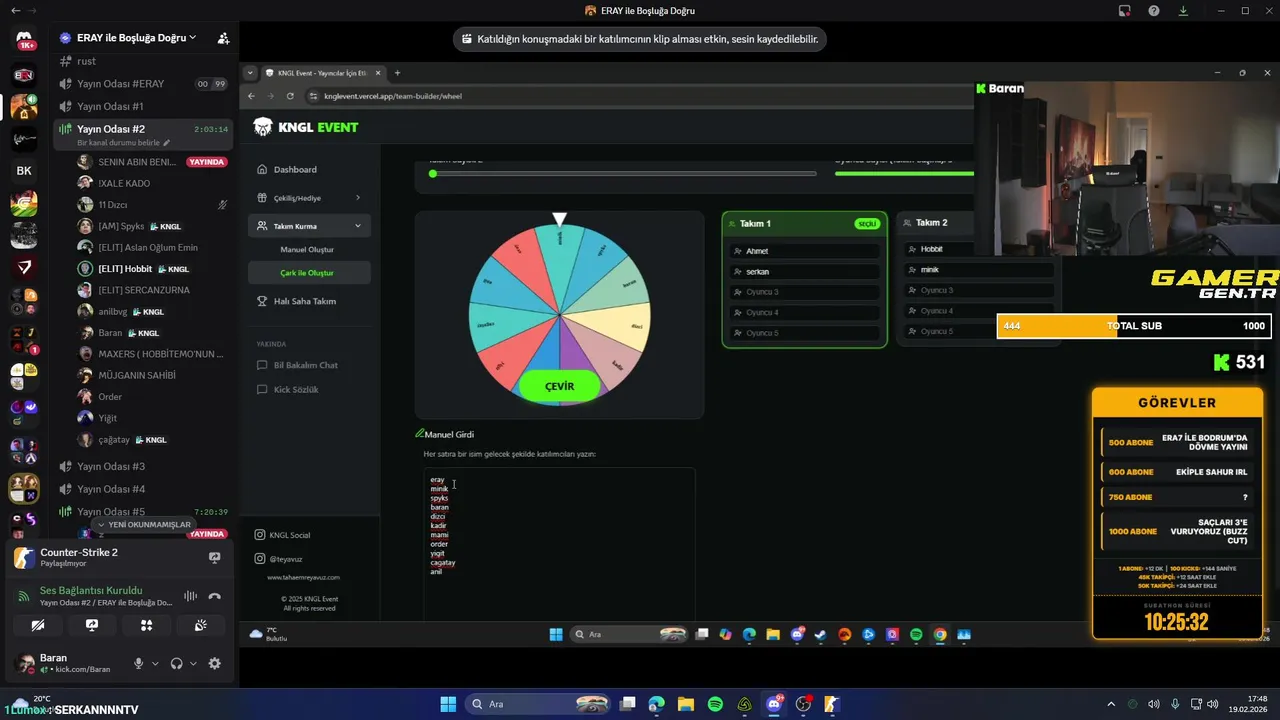Adjust the team count slider handle
The width and height of the screenshot is (1280, 720).
[433, 174]
